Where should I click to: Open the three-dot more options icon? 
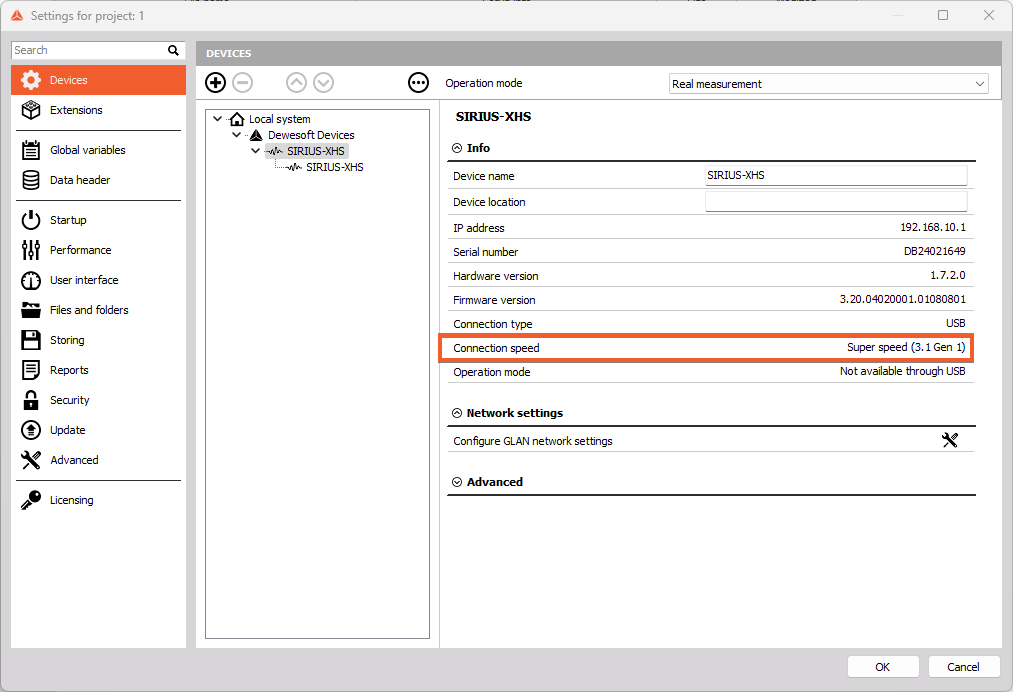click(418, 83)
